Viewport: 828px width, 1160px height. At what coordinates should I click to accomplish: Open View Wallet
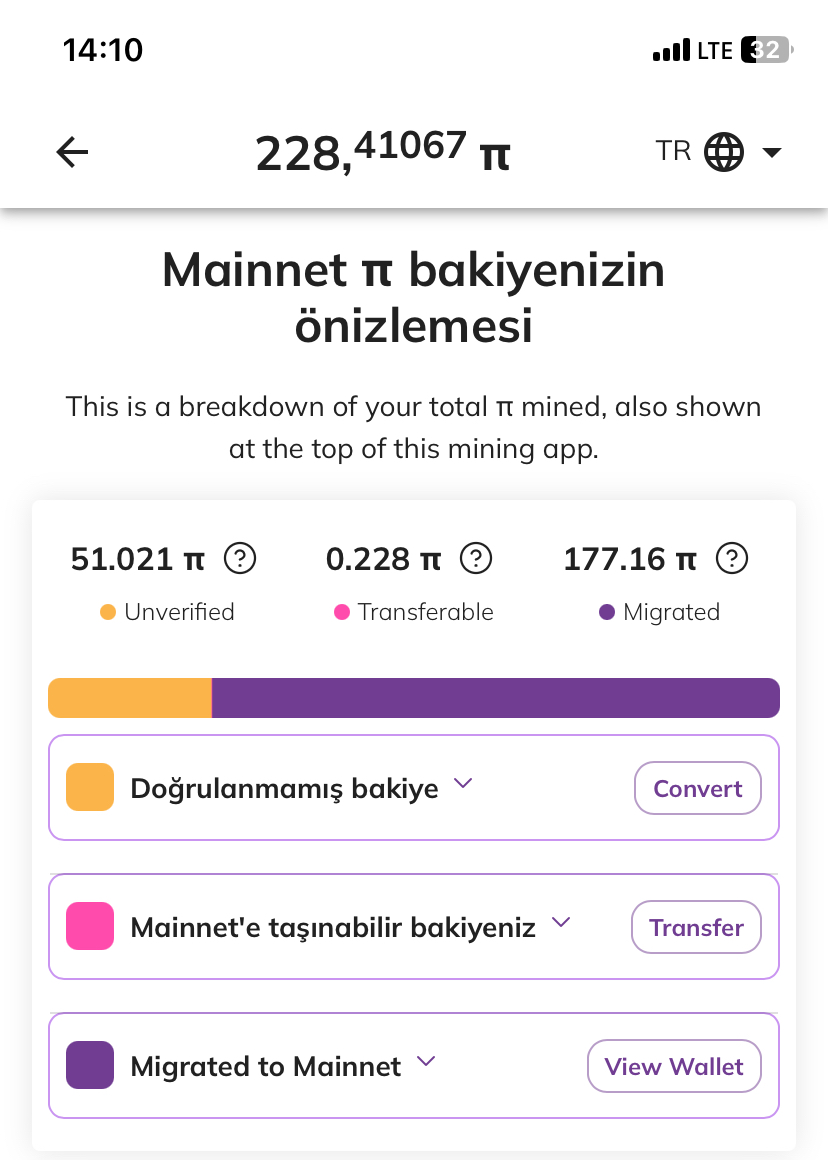(674, 1066)
